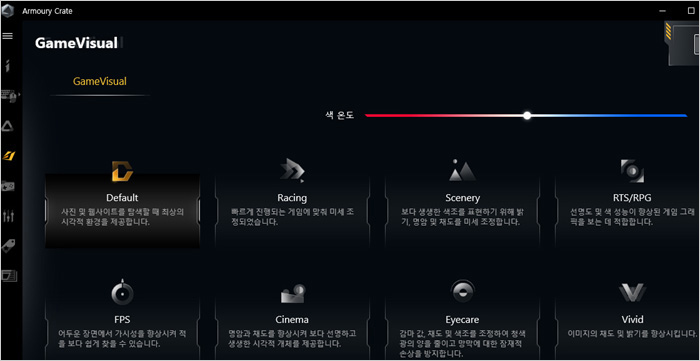Choose the Cinema mode icon

[x=292, y=294]
